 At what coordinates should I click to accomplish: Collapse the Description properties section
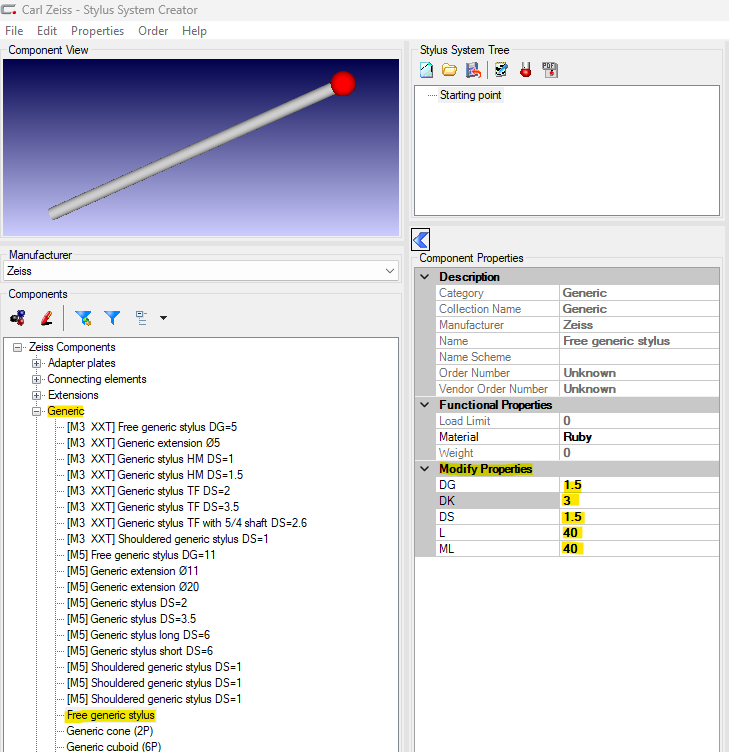pyautogui.click(x=424, y=277)
